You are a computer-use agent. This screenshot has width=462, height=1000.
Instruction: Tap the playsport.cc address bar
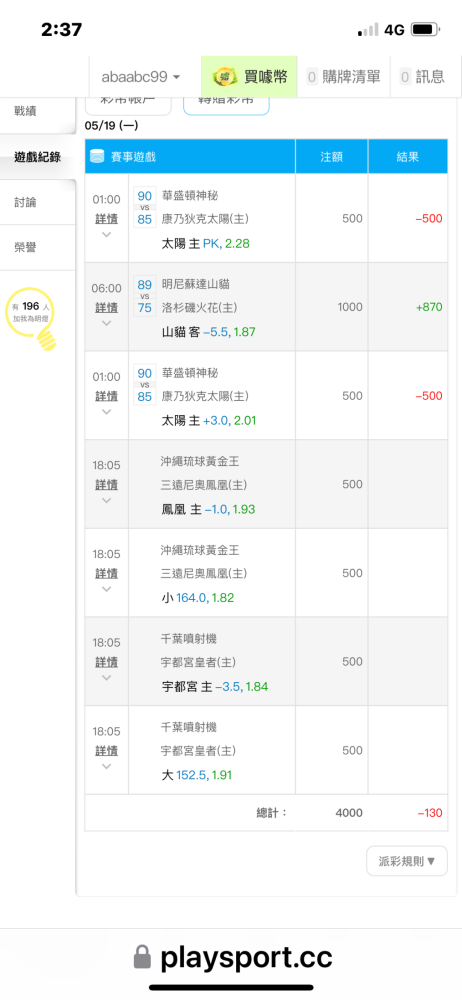pos(231,958)
